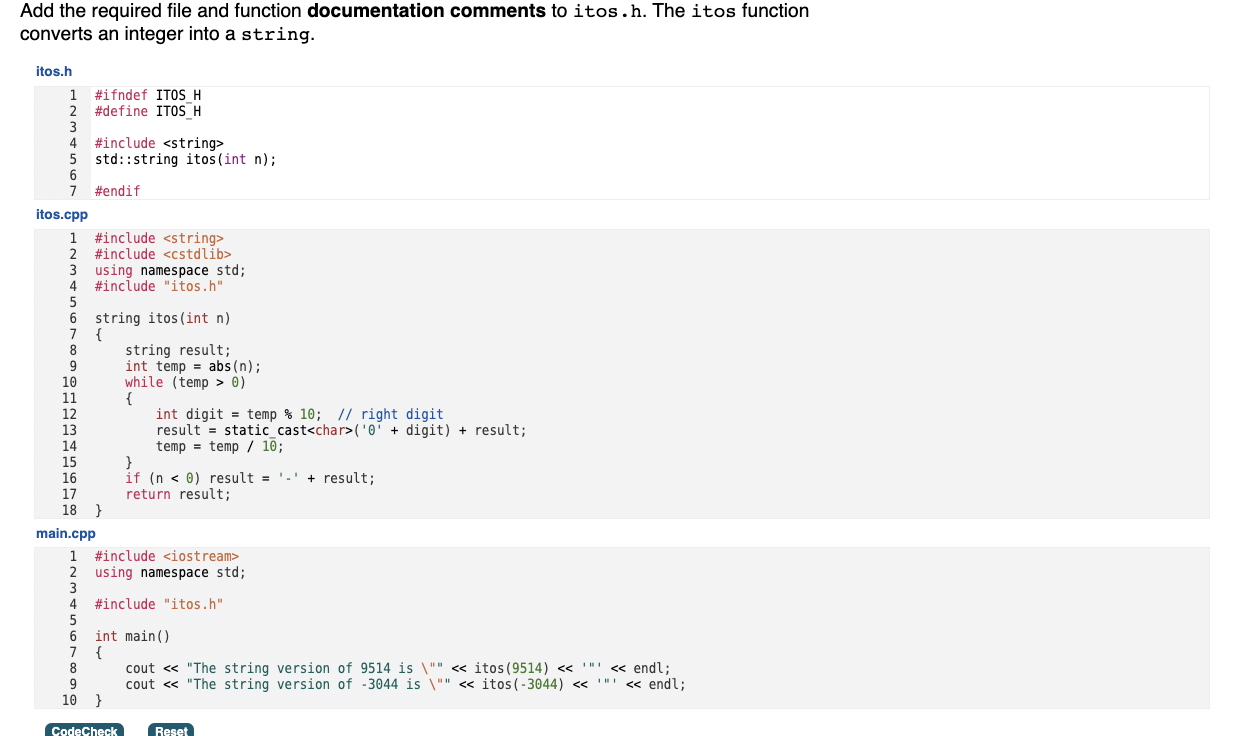Click the return result statement

pyautogui.click(x=180, y=494)
